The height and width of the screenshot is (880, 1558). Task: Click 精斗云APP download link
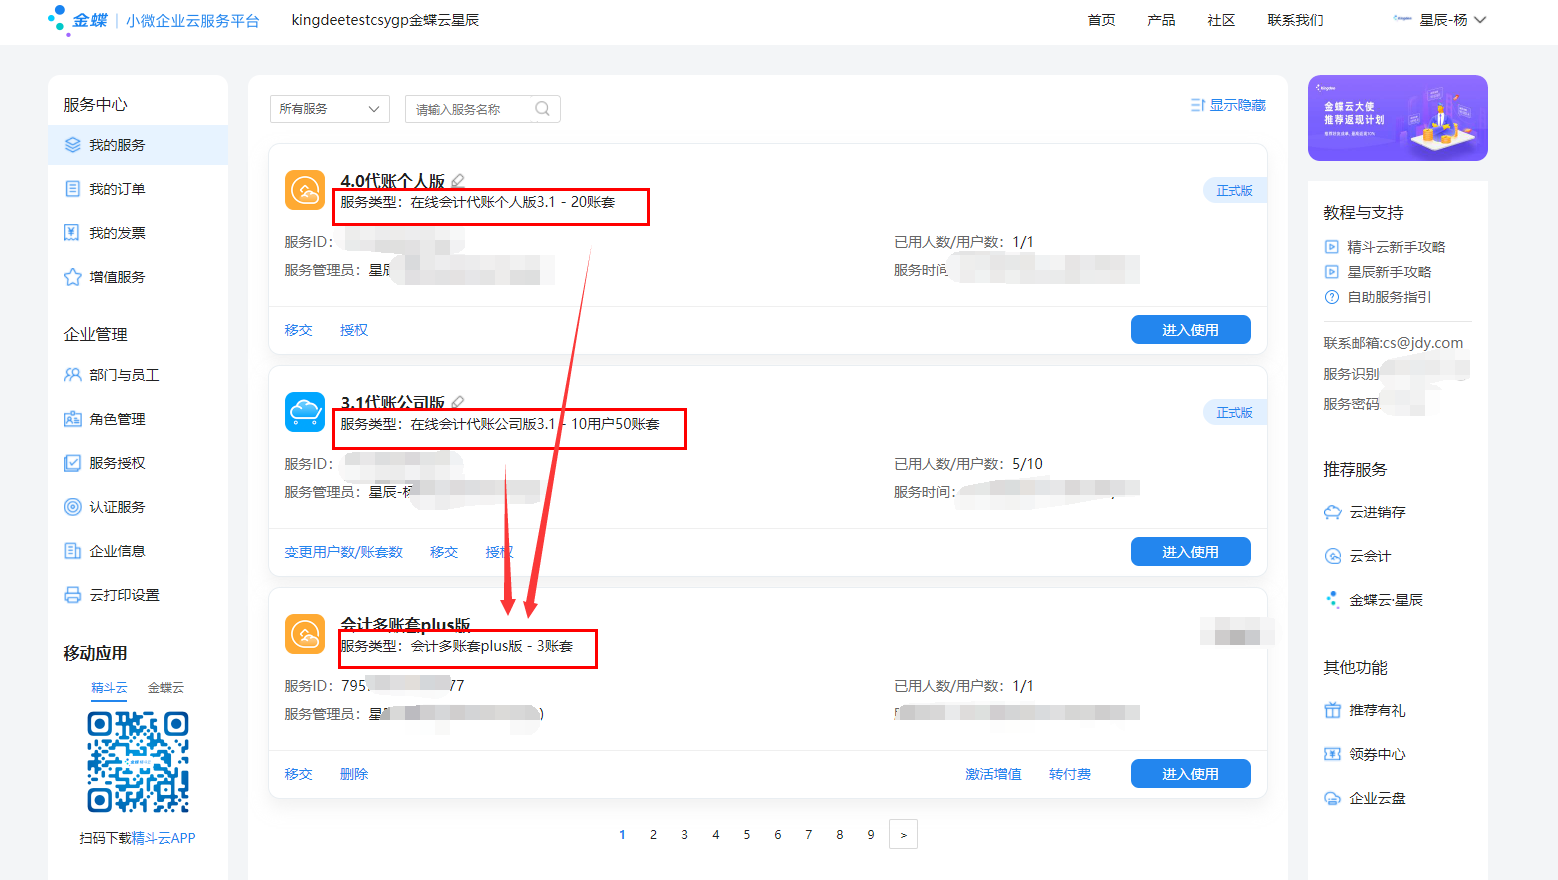164,838
